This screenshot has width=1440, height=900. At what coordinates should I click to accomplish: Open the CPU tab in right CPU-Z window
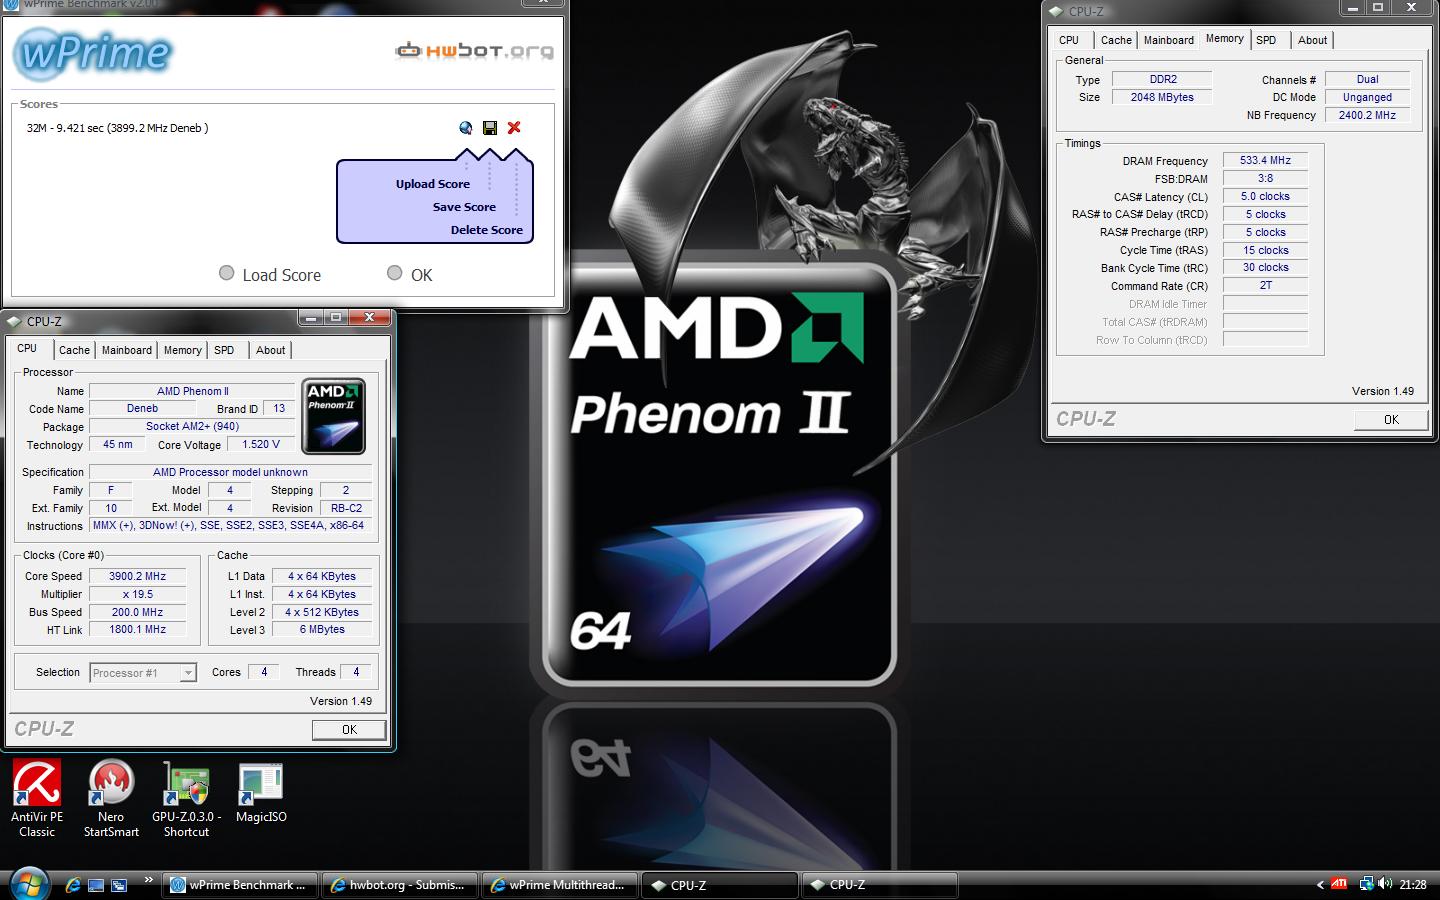click(x=1069, y=40)
